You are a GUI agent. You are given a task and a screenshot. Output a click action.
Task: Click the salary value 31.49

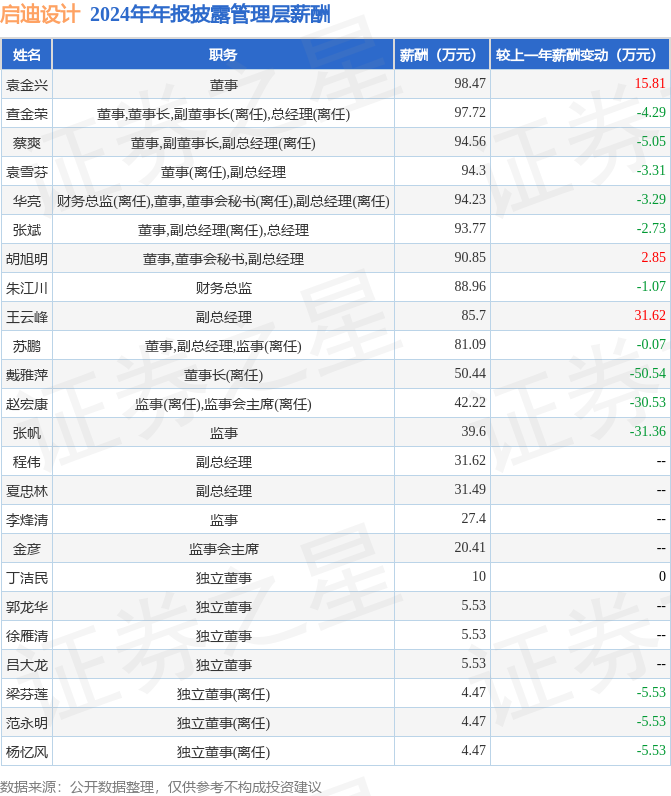click(x=469, y=488)
